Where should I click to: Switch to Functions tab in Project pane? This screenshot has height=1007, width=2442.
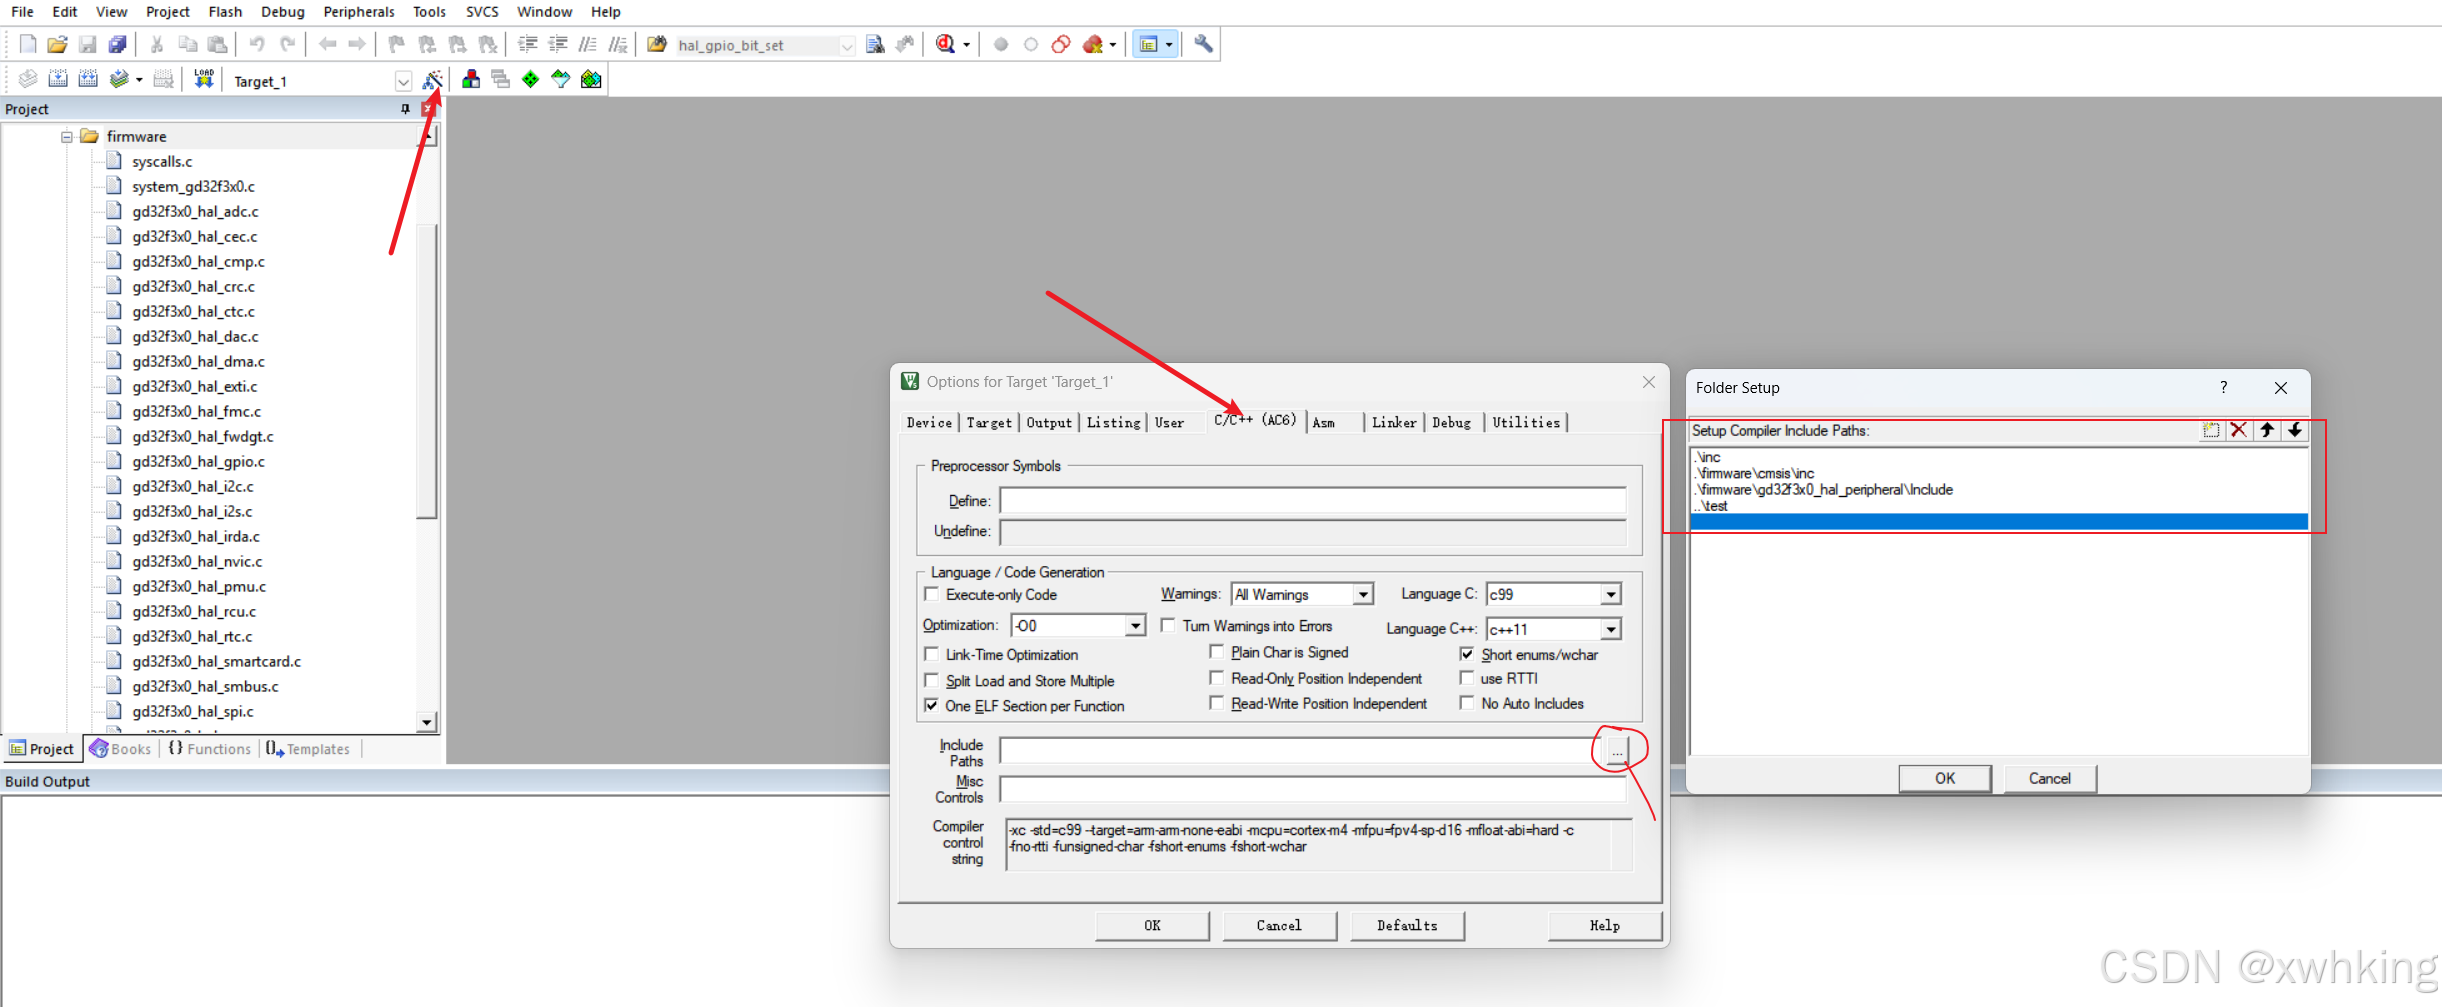pyautogui.click(x=210, y=749)
